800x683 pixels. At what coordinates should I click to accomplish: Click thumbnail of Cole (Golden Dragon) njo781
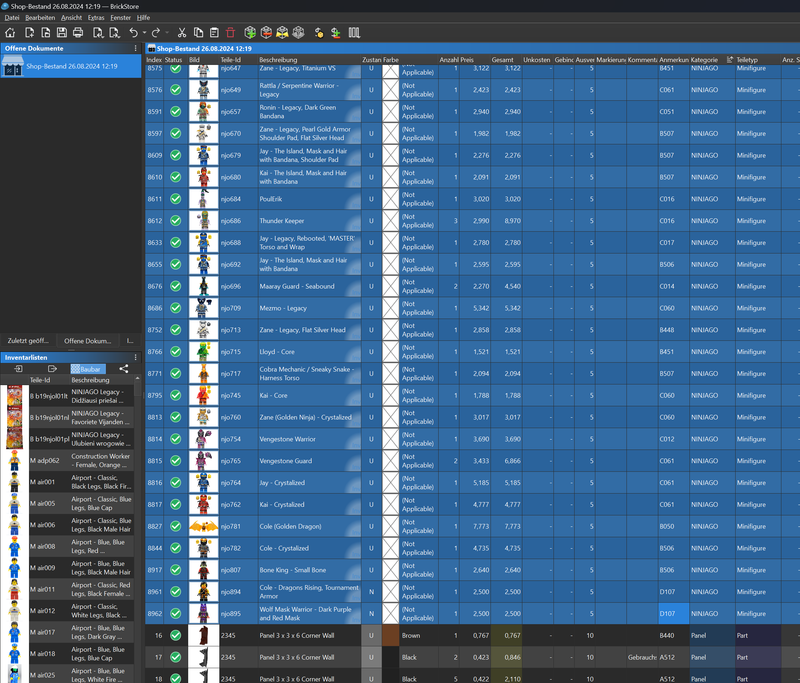204,526
